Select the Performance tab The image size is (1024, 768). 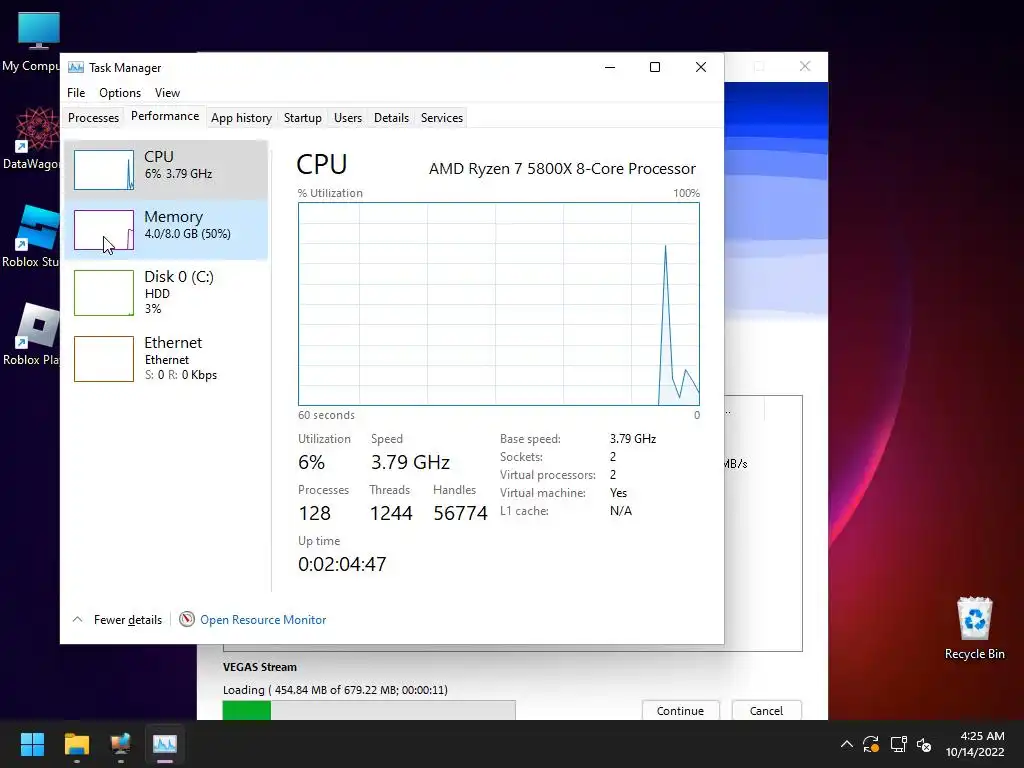tap(165, 116)
